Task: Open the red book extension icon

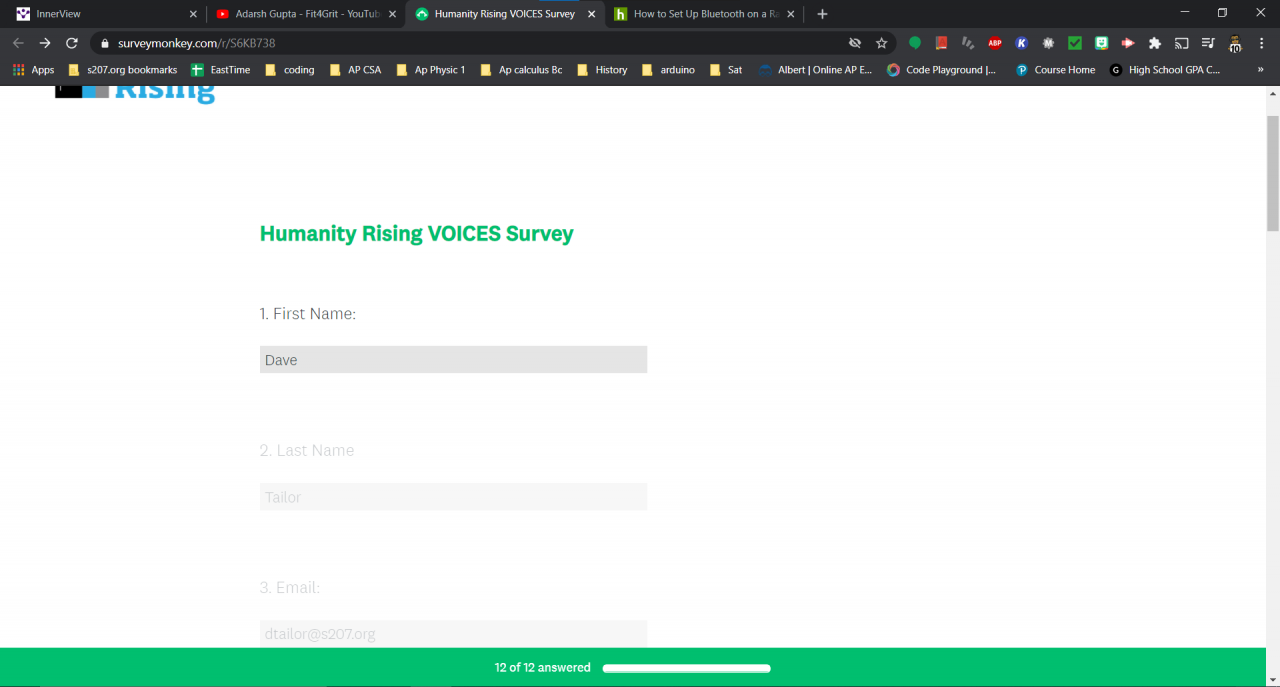Action: tap(941, 43)
